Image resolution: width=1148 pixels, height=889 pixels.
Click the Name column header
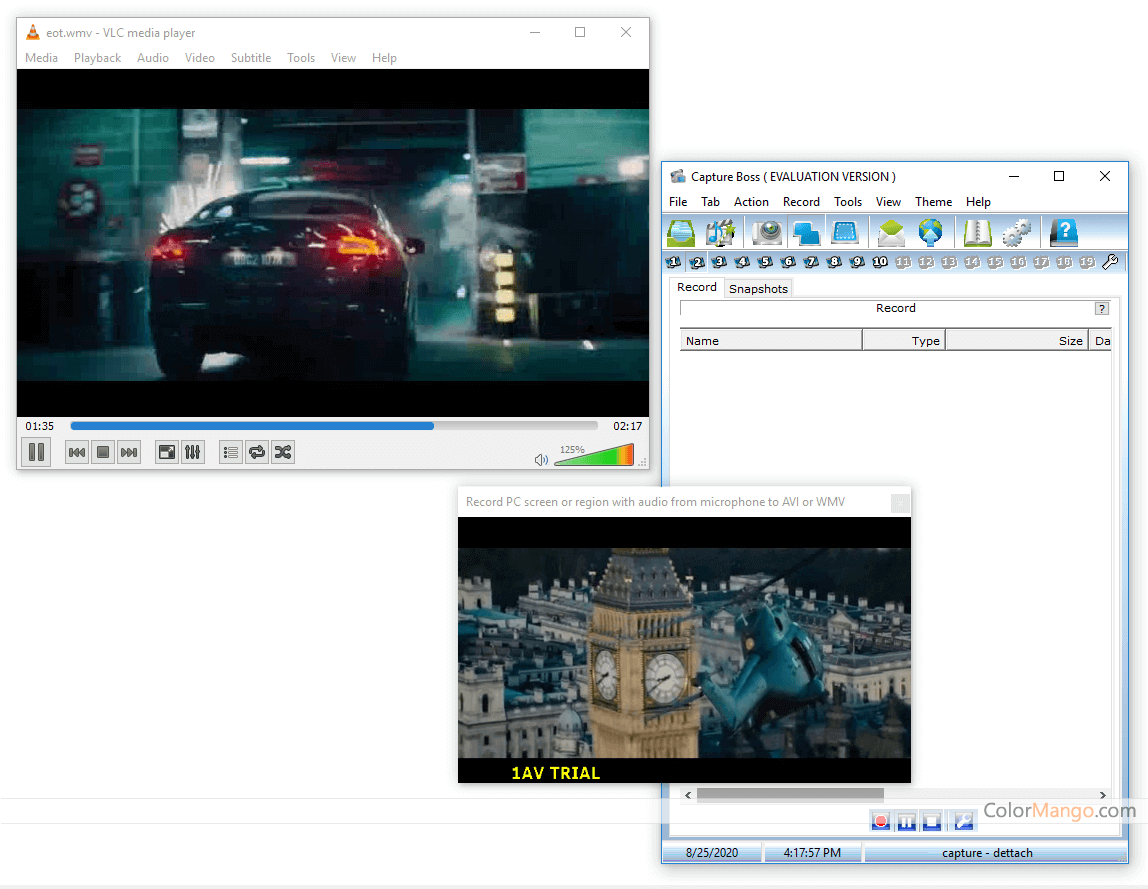[x=770, y=341]
